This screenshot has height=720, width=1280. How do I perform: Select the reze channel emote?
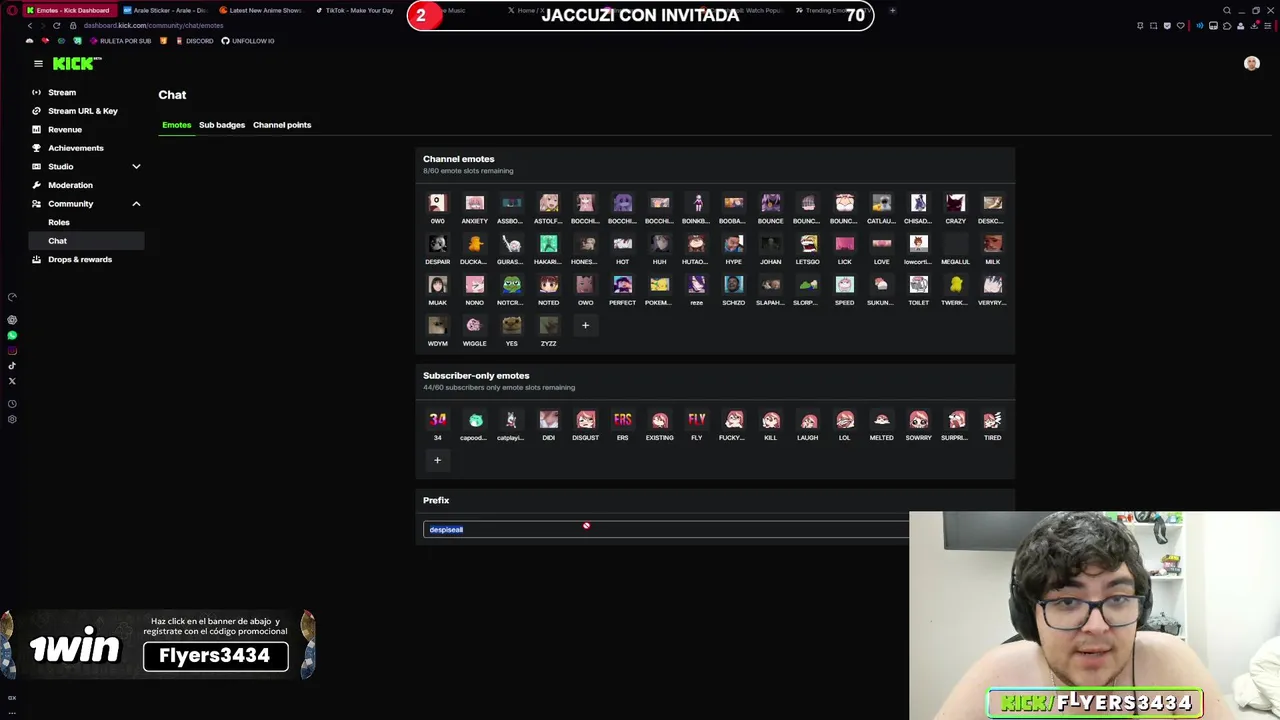pos(696,291)
